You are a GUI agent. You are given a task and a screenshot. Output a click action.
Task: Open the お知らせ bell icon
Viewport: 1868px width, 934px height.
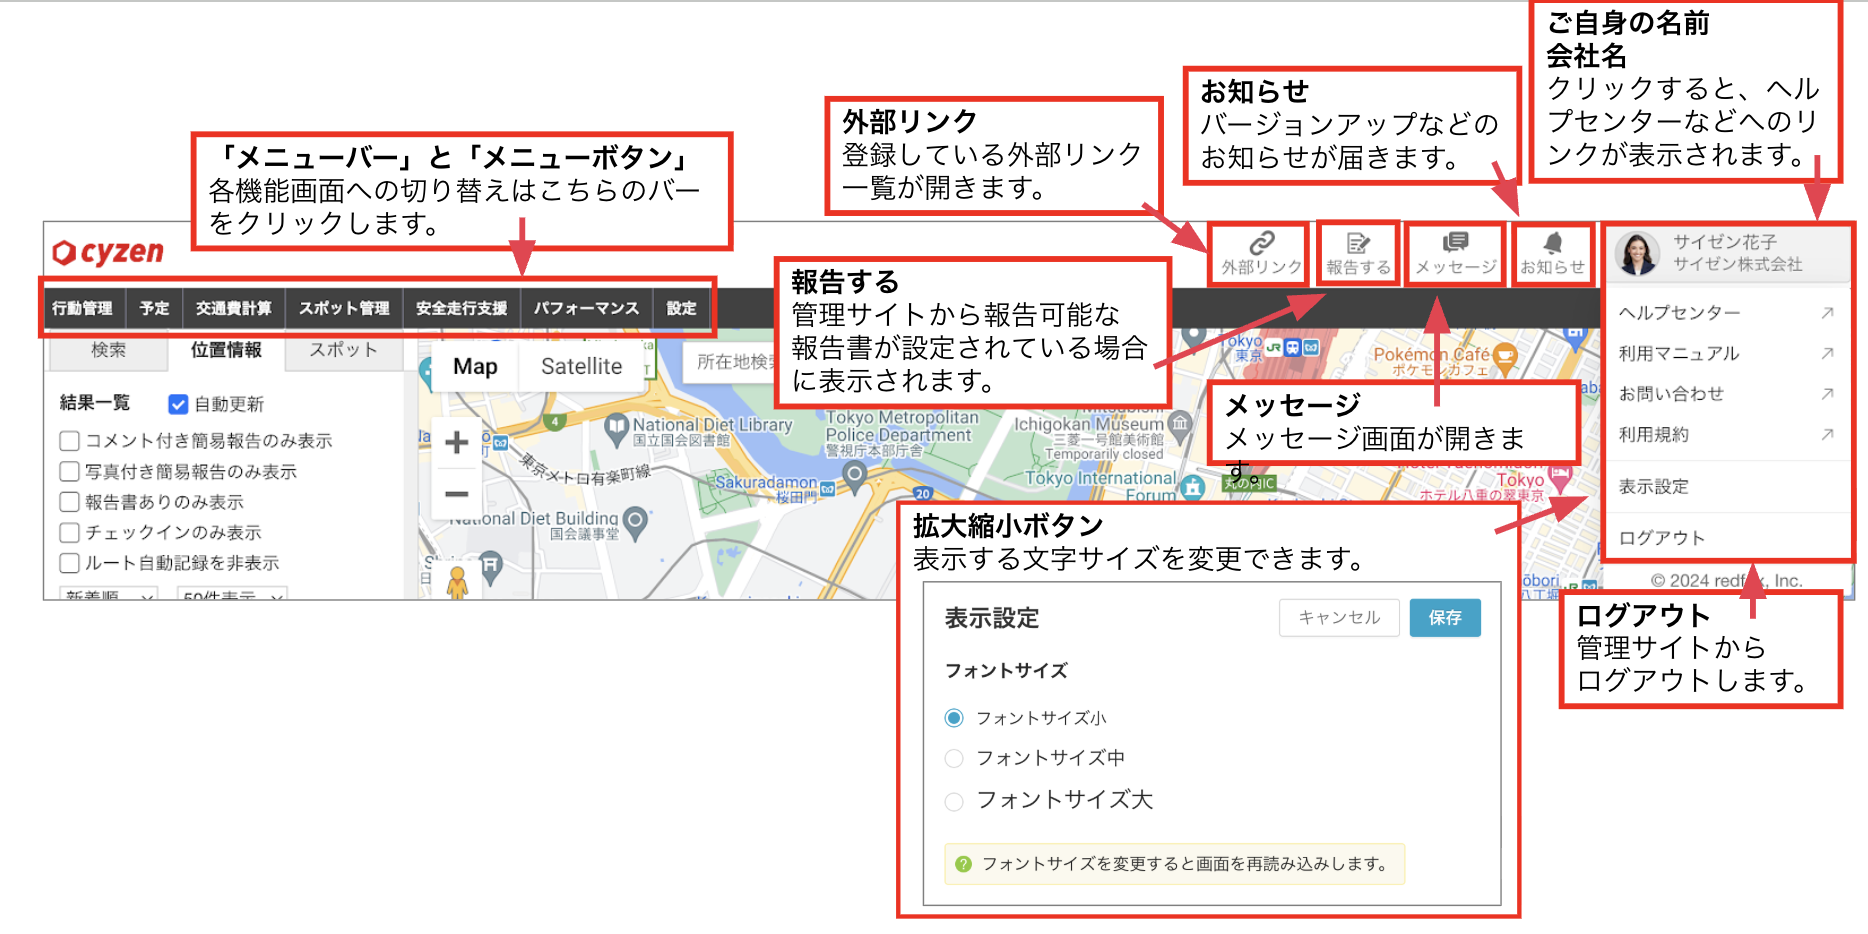(1552, 254)
